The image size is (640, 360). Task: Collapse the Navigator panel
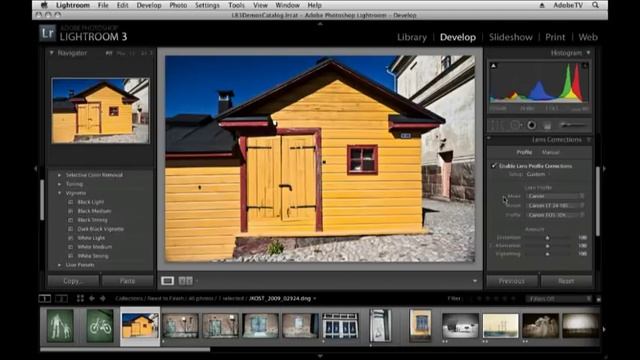(x=51, y=53)
